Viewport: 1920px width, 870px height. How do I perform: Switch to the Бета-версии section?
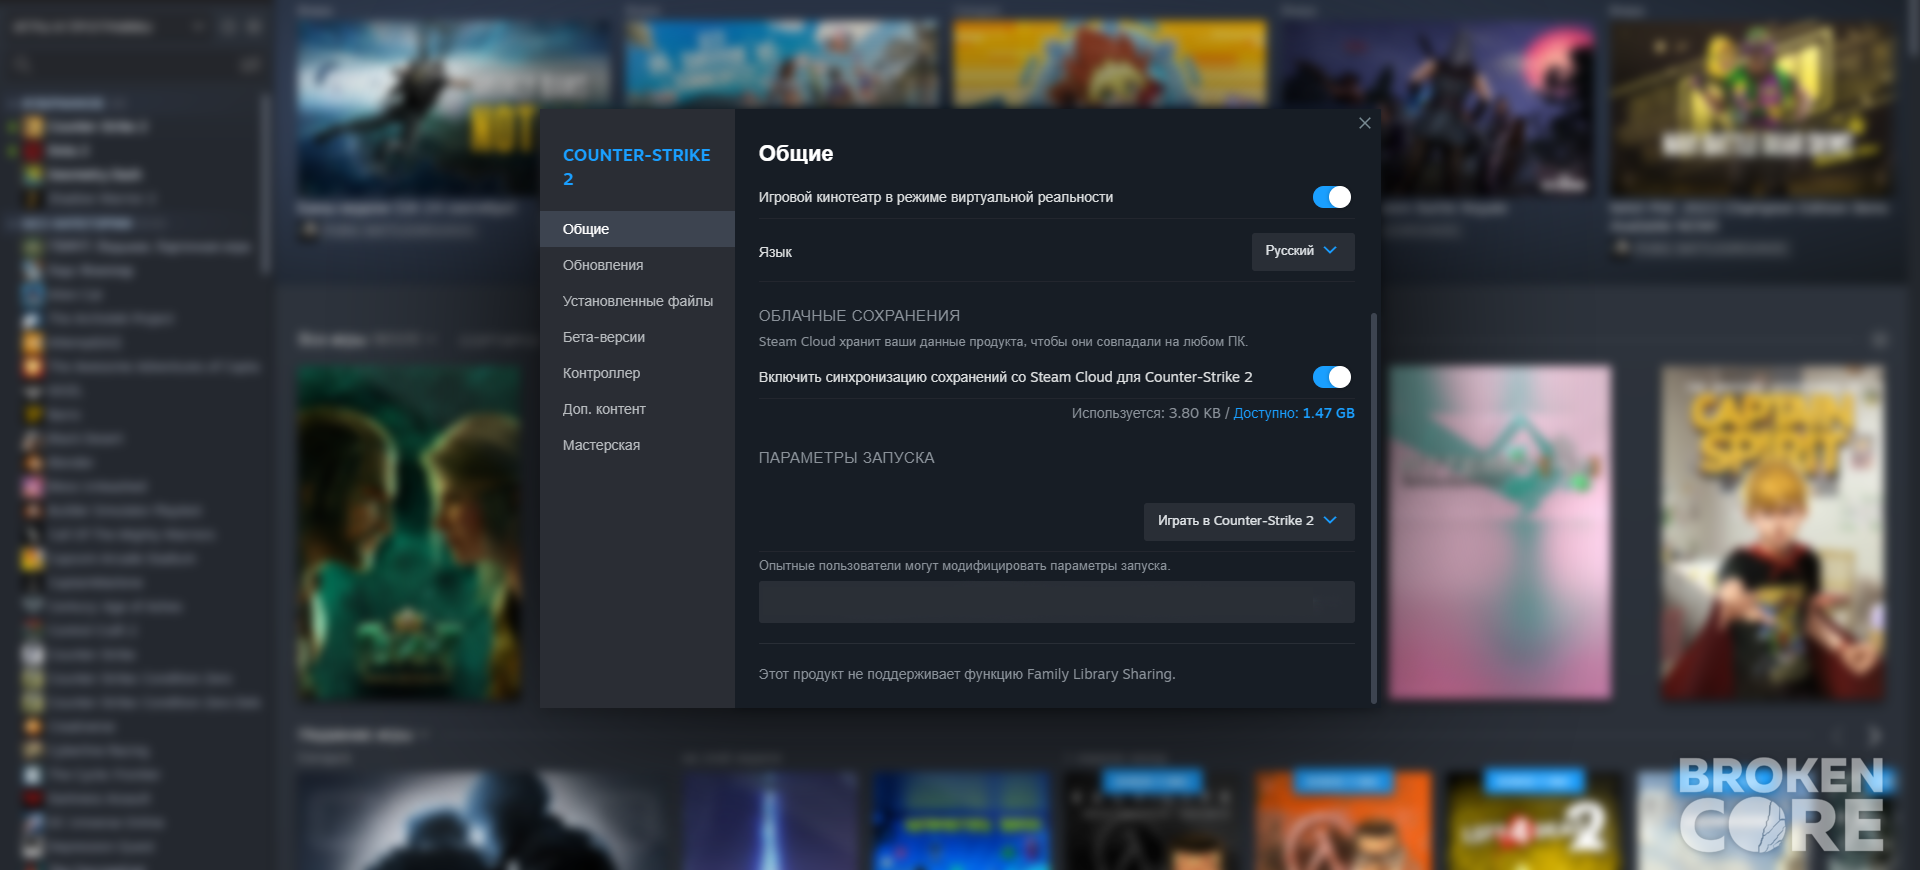637,337
